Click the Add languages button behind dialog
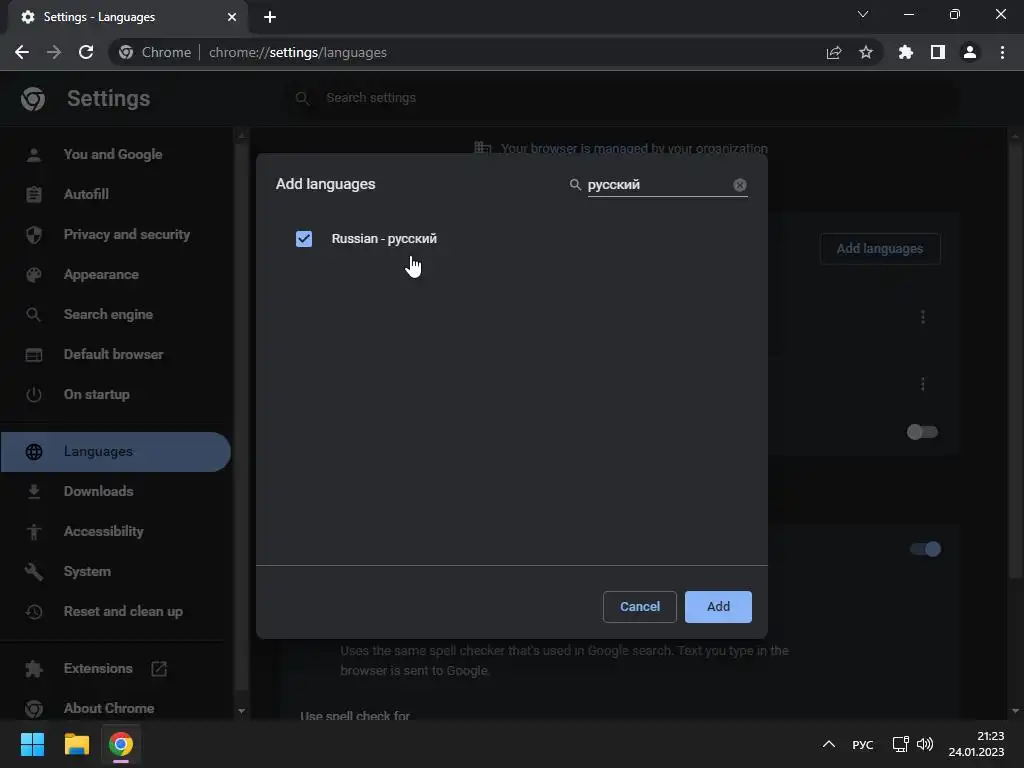This screenshot has height=768, width=1024. pos(880,249)
